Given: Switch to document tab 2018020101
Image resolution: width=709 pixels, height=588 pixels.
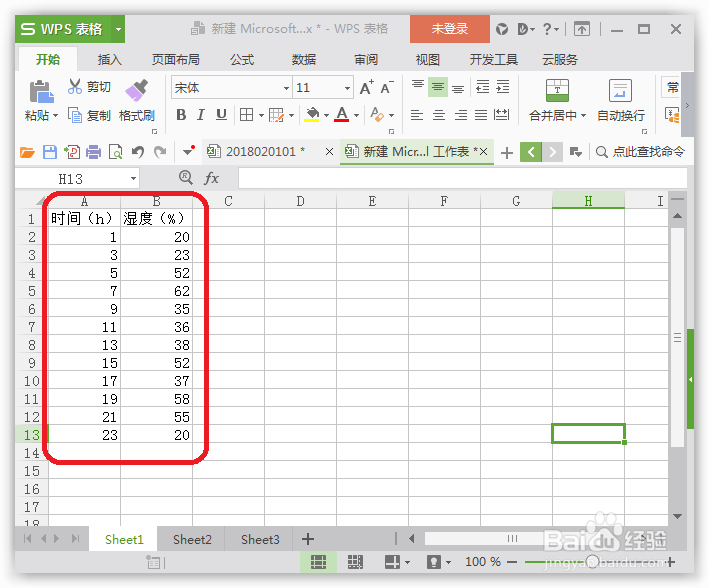Looking at the screenshot, I should [x=265, y=152].
